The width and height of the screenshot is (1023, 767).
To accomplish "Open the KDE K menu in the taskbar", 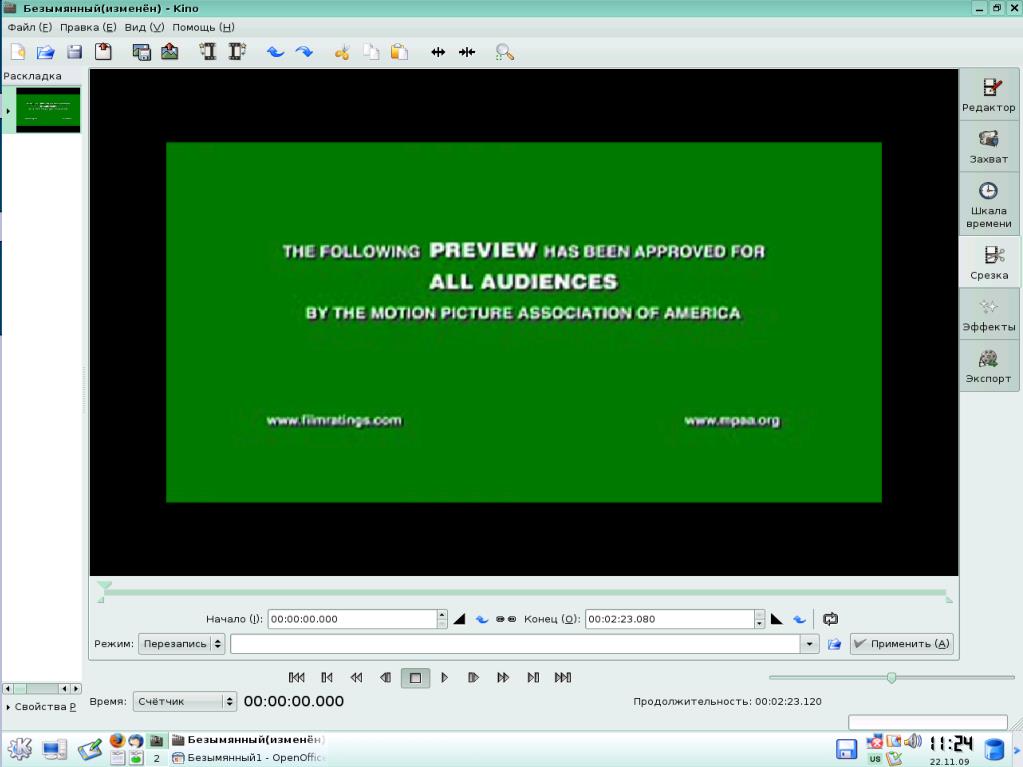I will click(20, 748).
